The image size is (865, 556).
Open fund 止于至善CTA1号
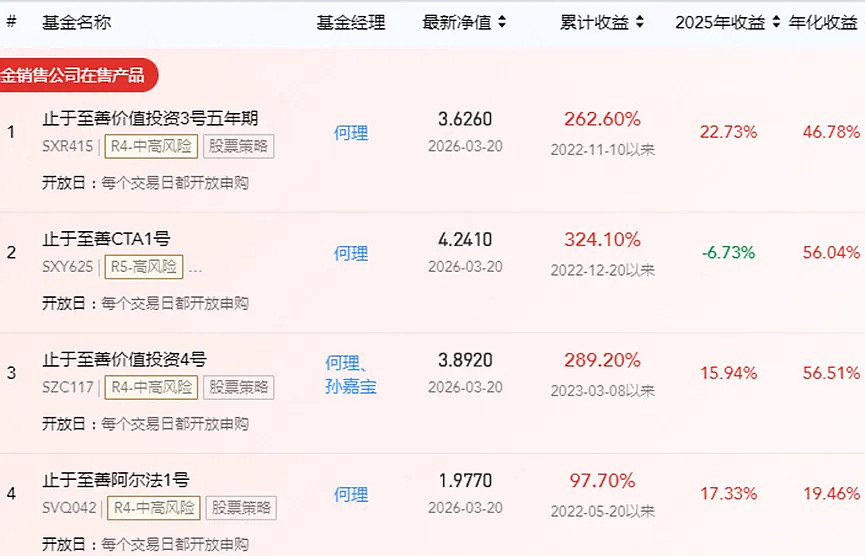(106, 239)
